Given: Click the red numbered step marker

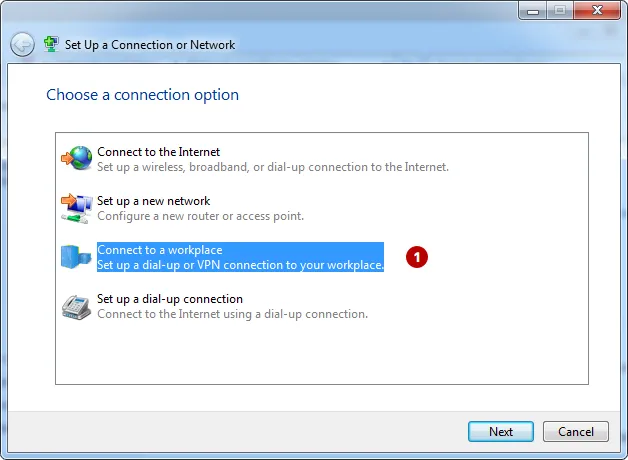Looking at the screenshot, I should (417, 257).
